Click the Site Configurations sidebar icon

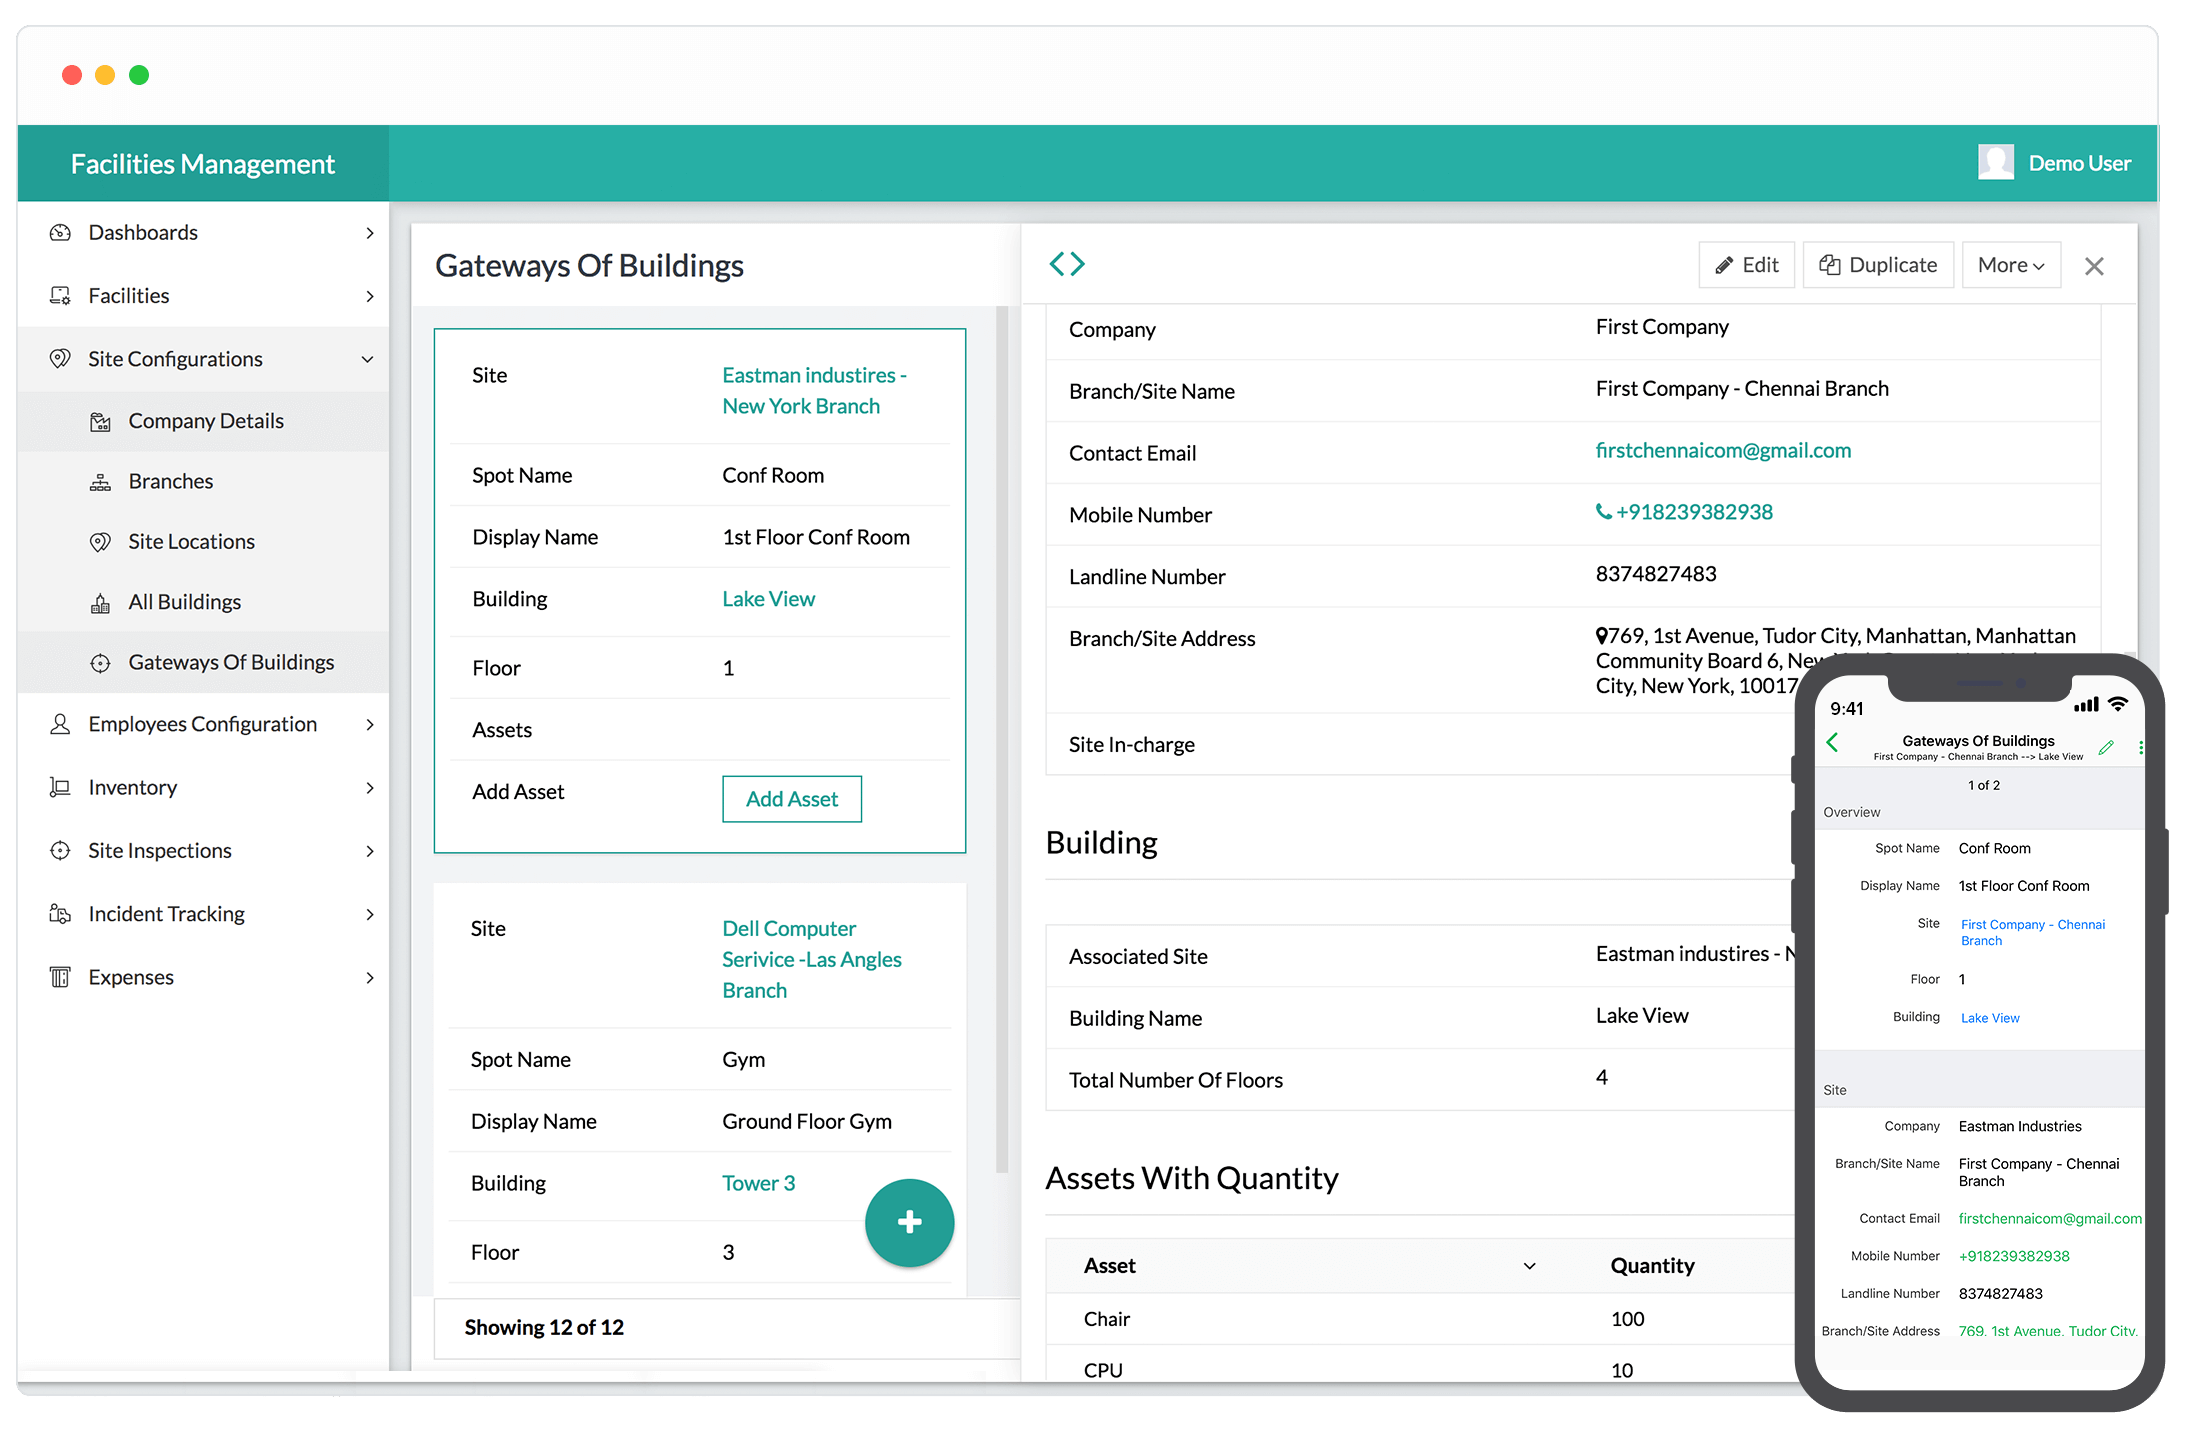point(60,357)
